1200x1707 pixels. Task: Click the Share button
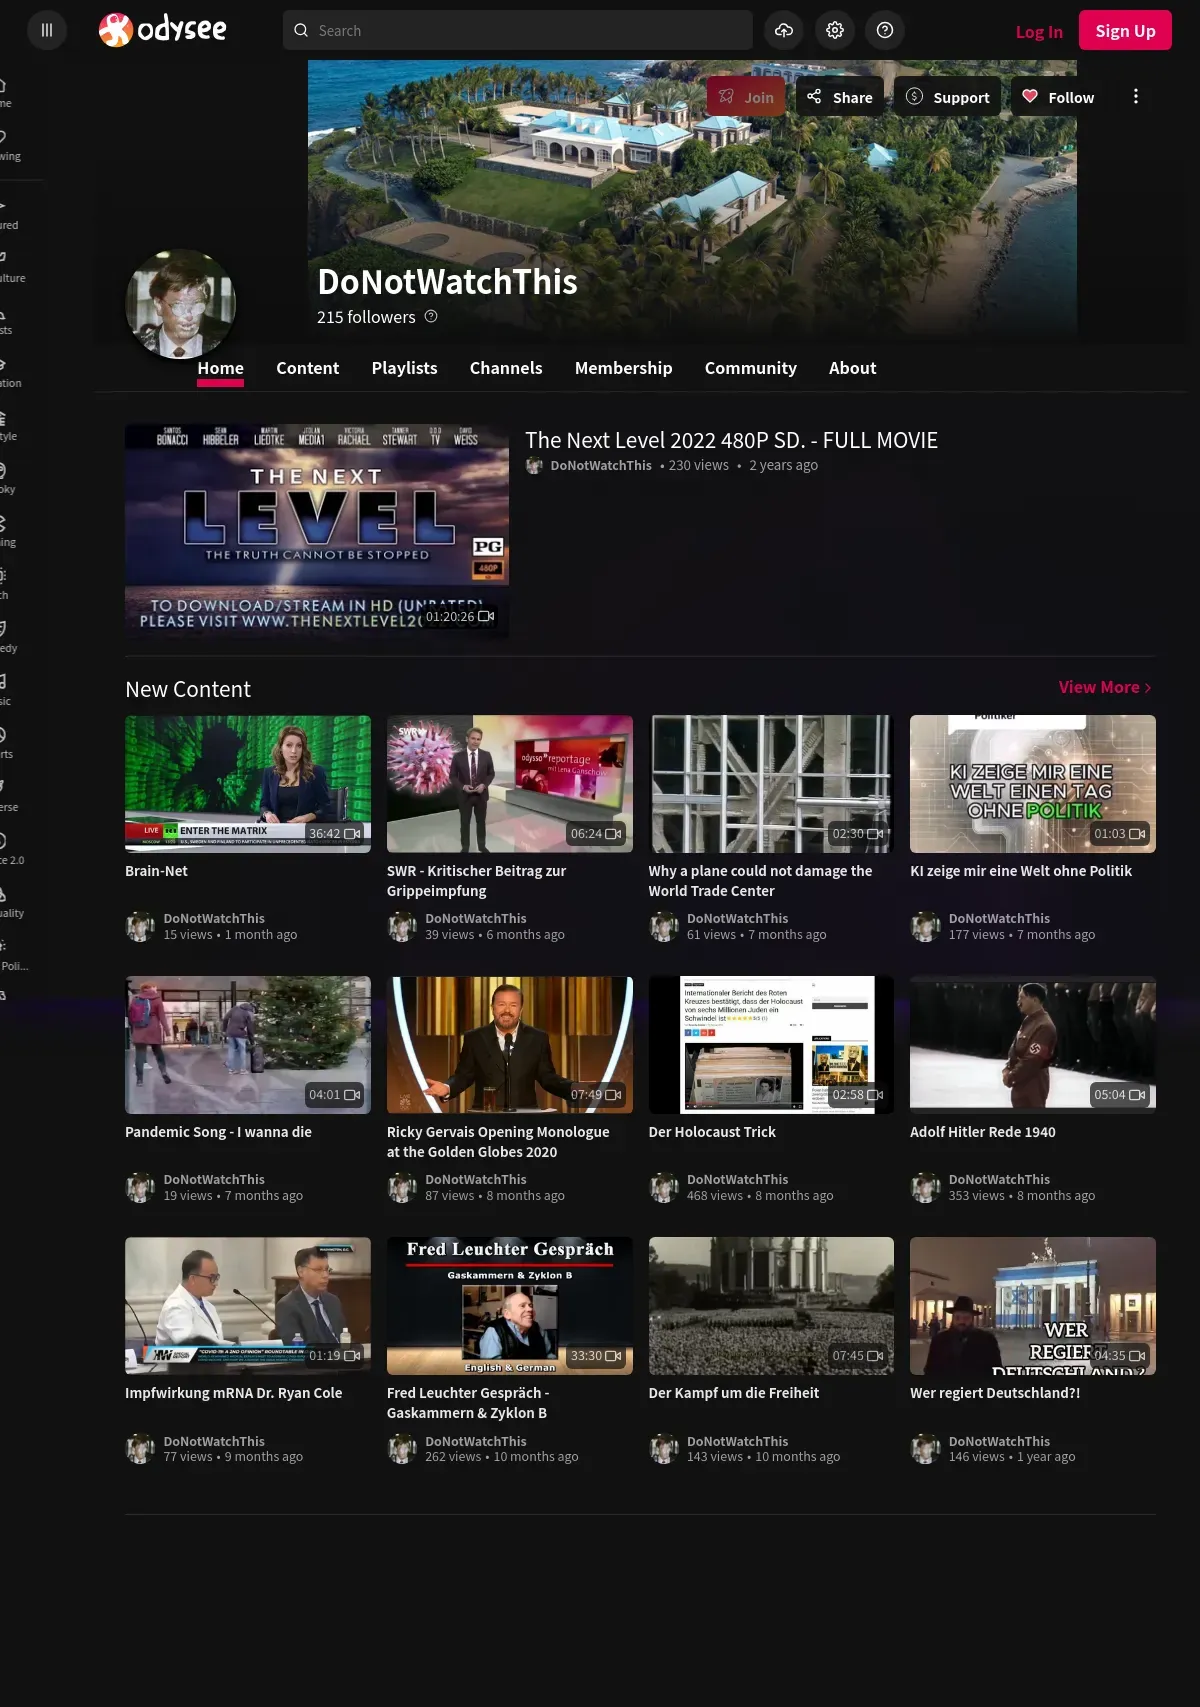(x=840, y=97)
